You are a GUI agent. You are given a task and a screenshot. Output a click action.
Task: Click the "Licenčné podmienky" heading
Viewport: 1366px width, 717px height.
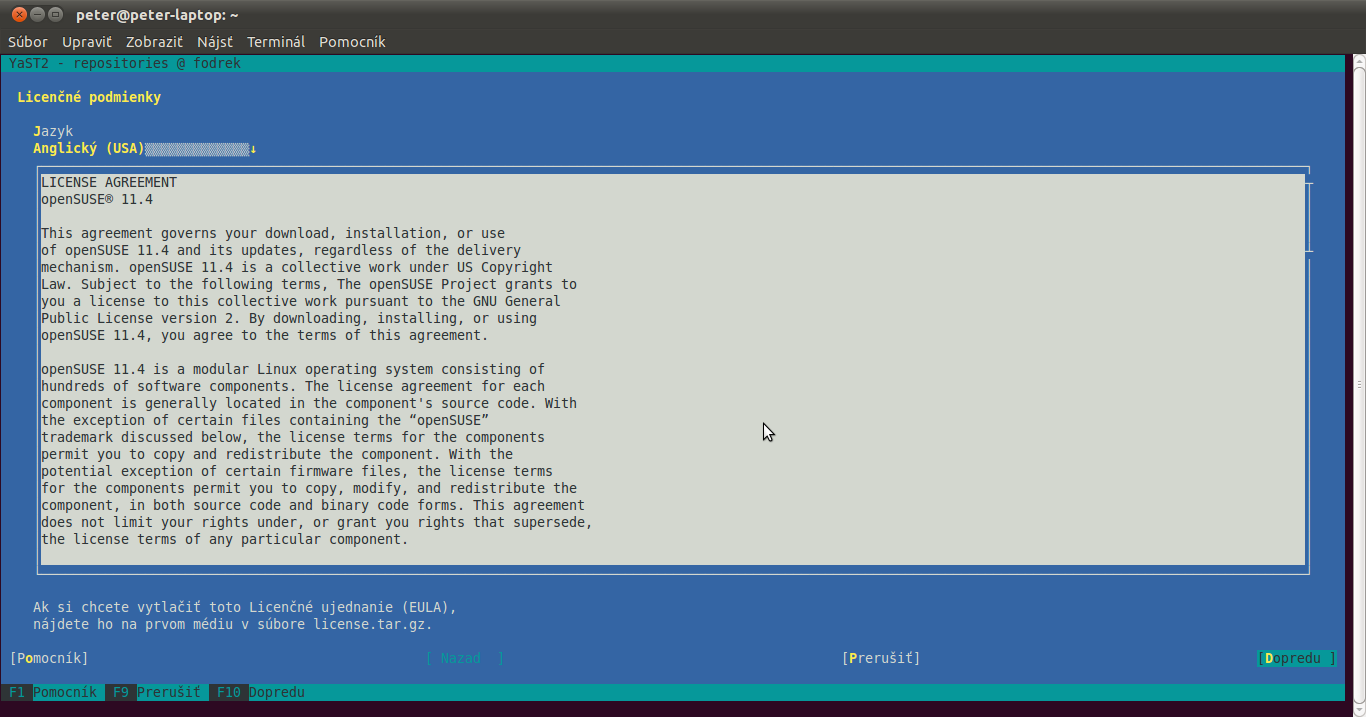(89, 97)
